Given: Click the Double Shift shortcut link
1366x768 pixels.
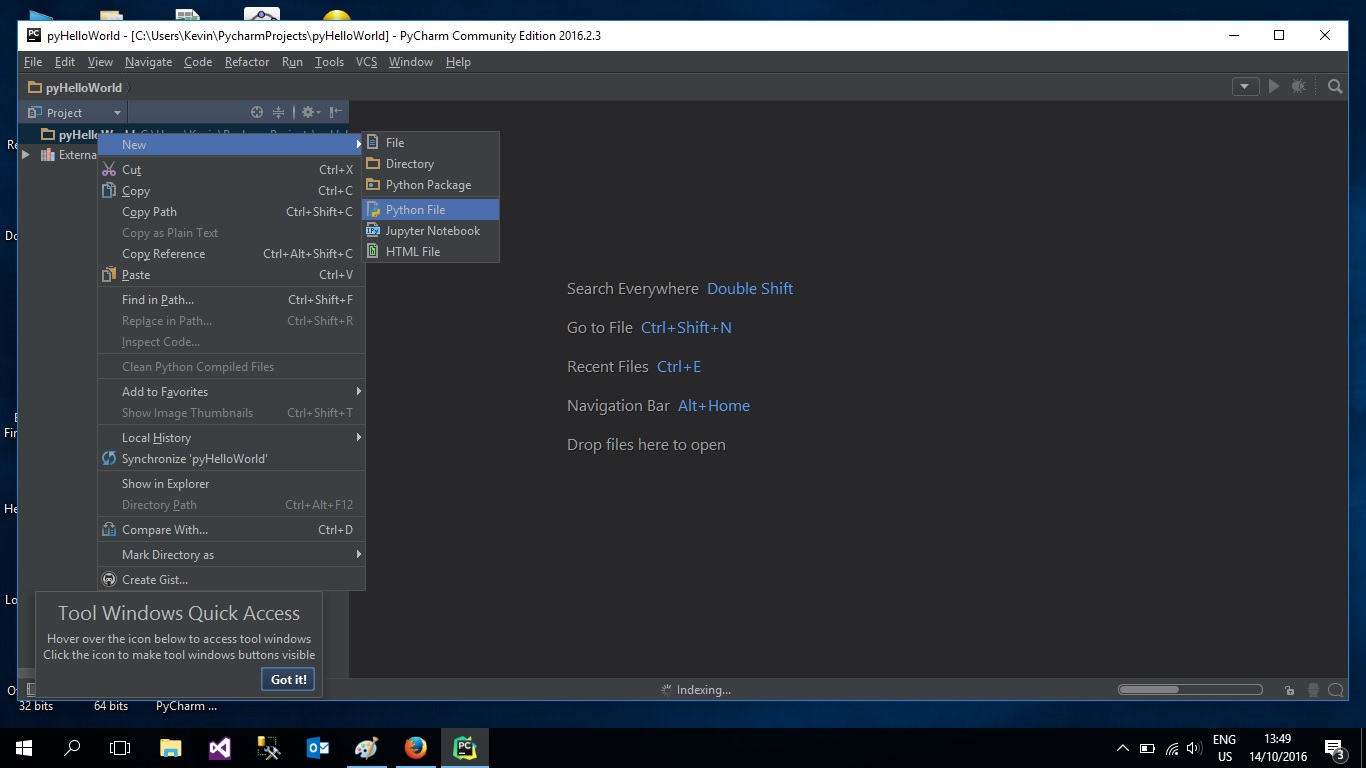Looking at the screenshot, I should point(749,288).
